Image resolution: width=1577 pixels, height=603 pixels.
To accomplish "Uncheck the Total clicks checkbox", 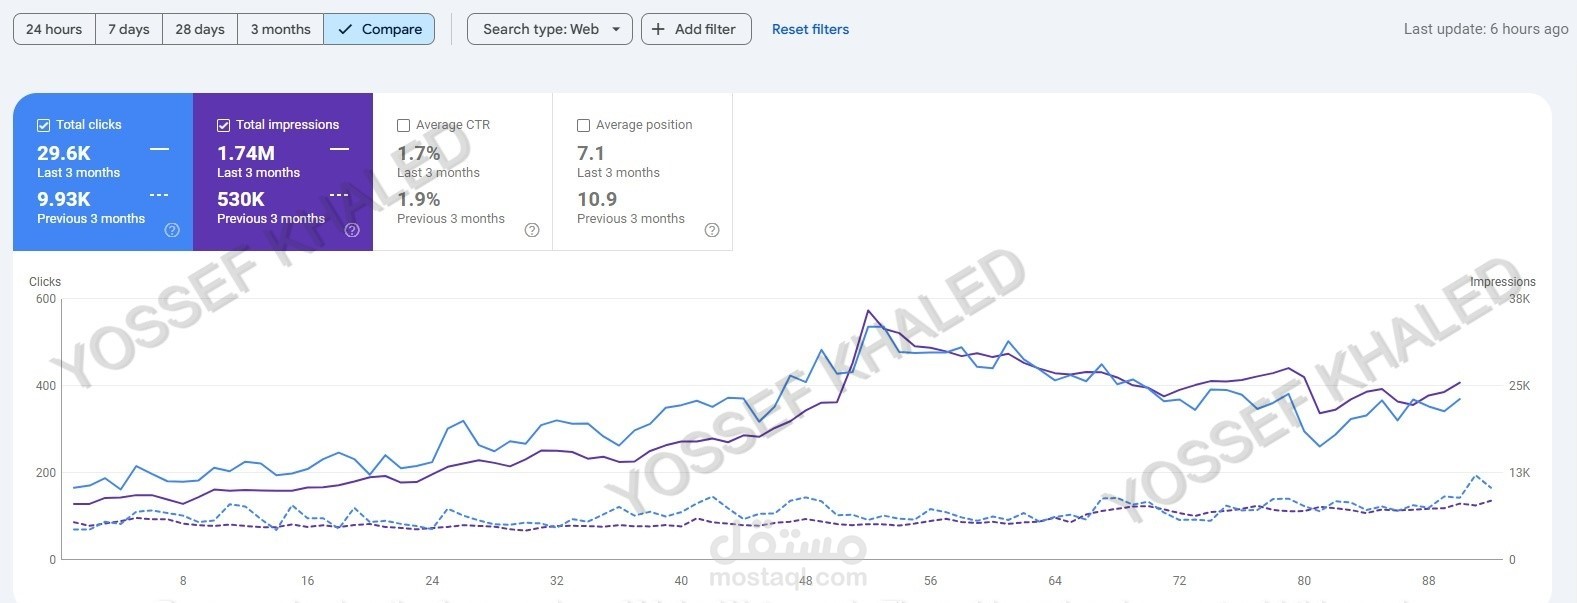I will (x=43, y=124).
